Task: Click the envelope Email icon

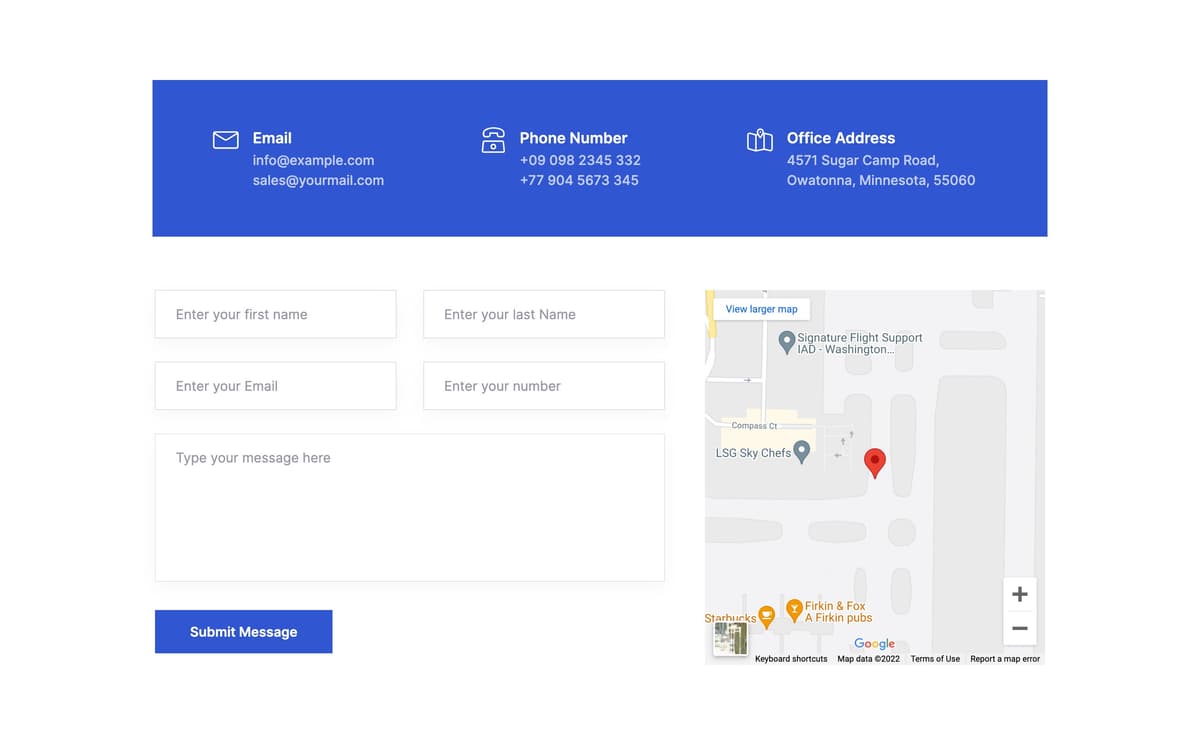Action: tap(226, 140)
